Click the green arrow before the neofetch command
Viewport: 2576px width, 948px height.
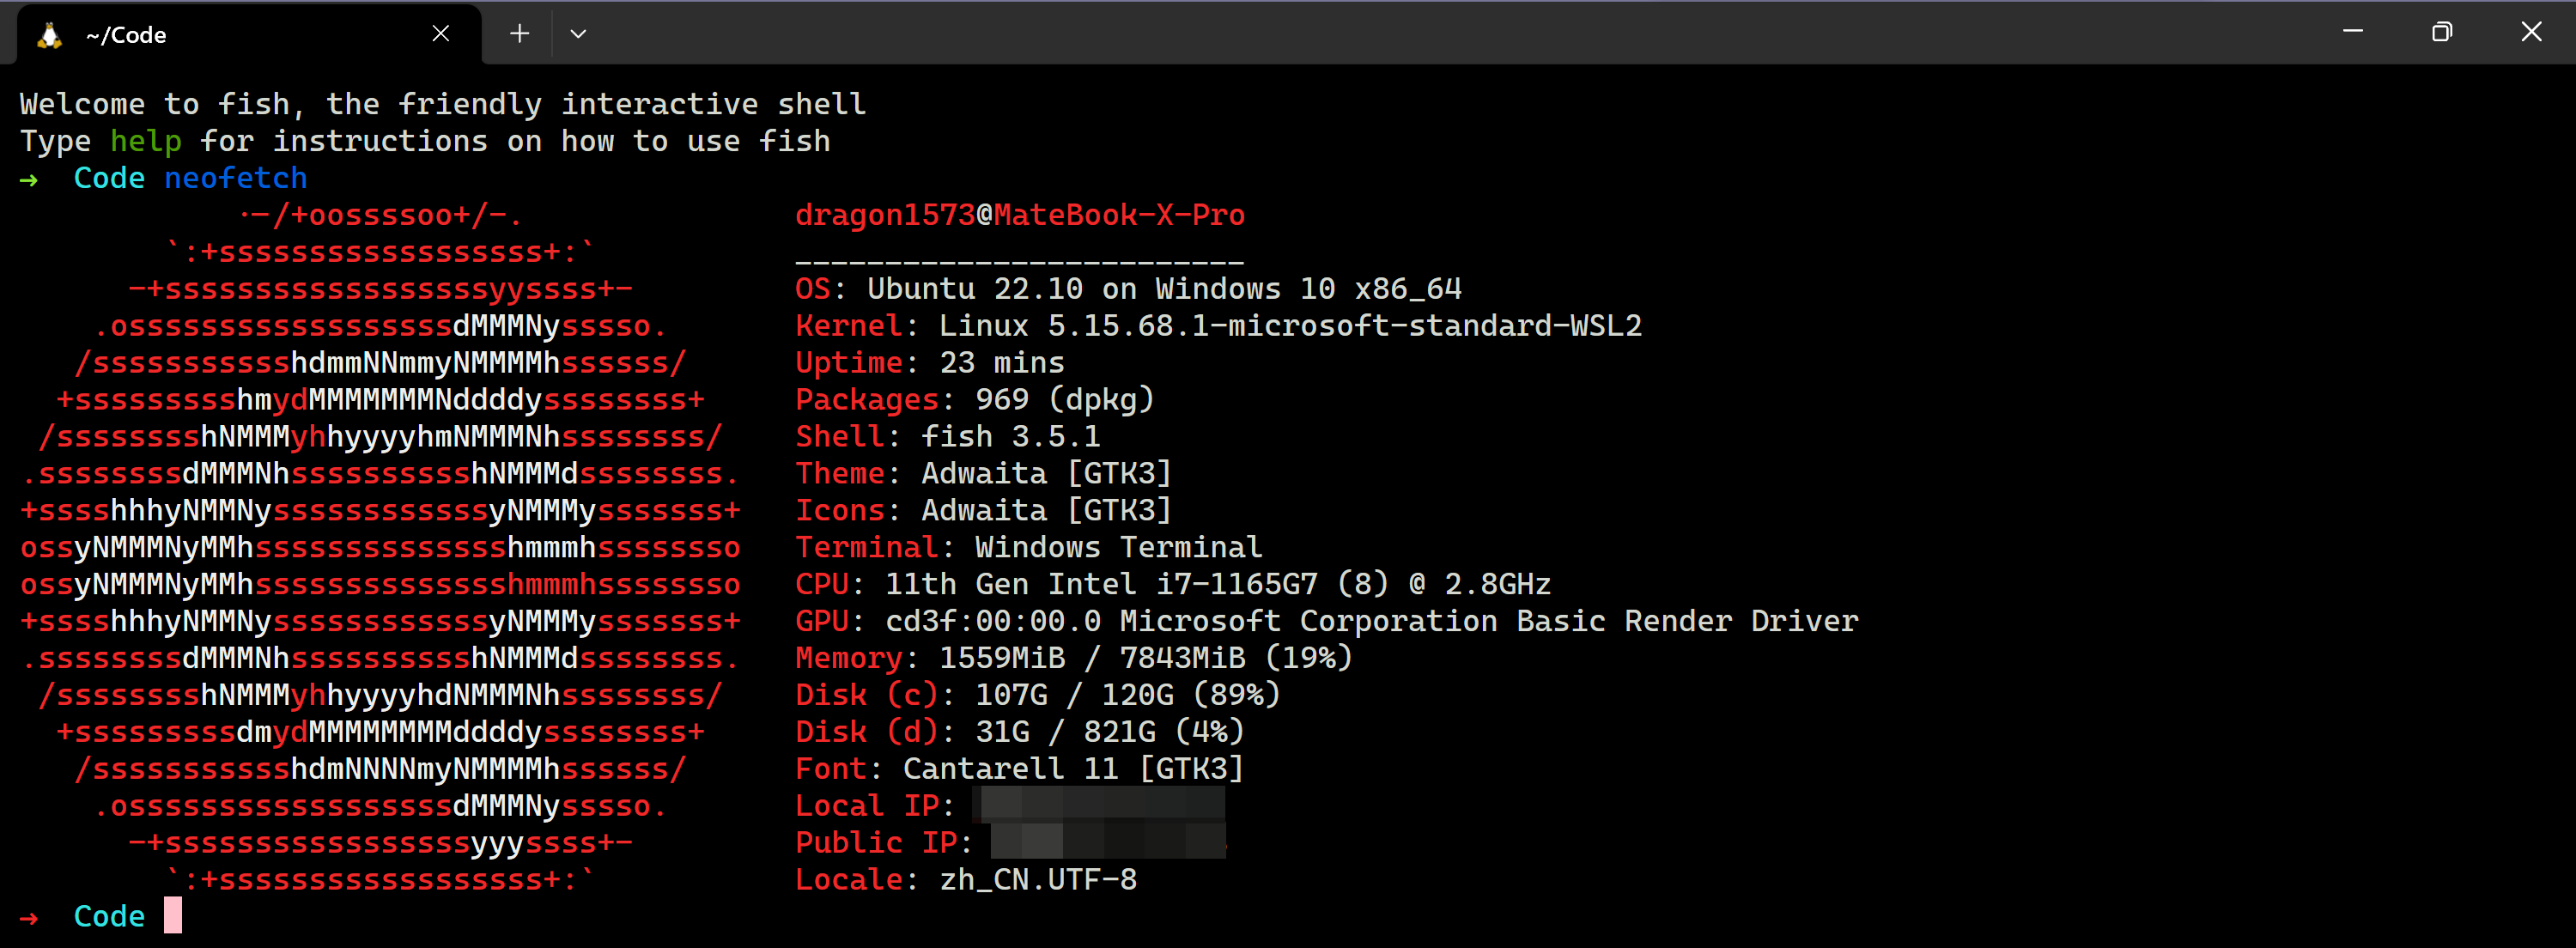tap(29, 179)
